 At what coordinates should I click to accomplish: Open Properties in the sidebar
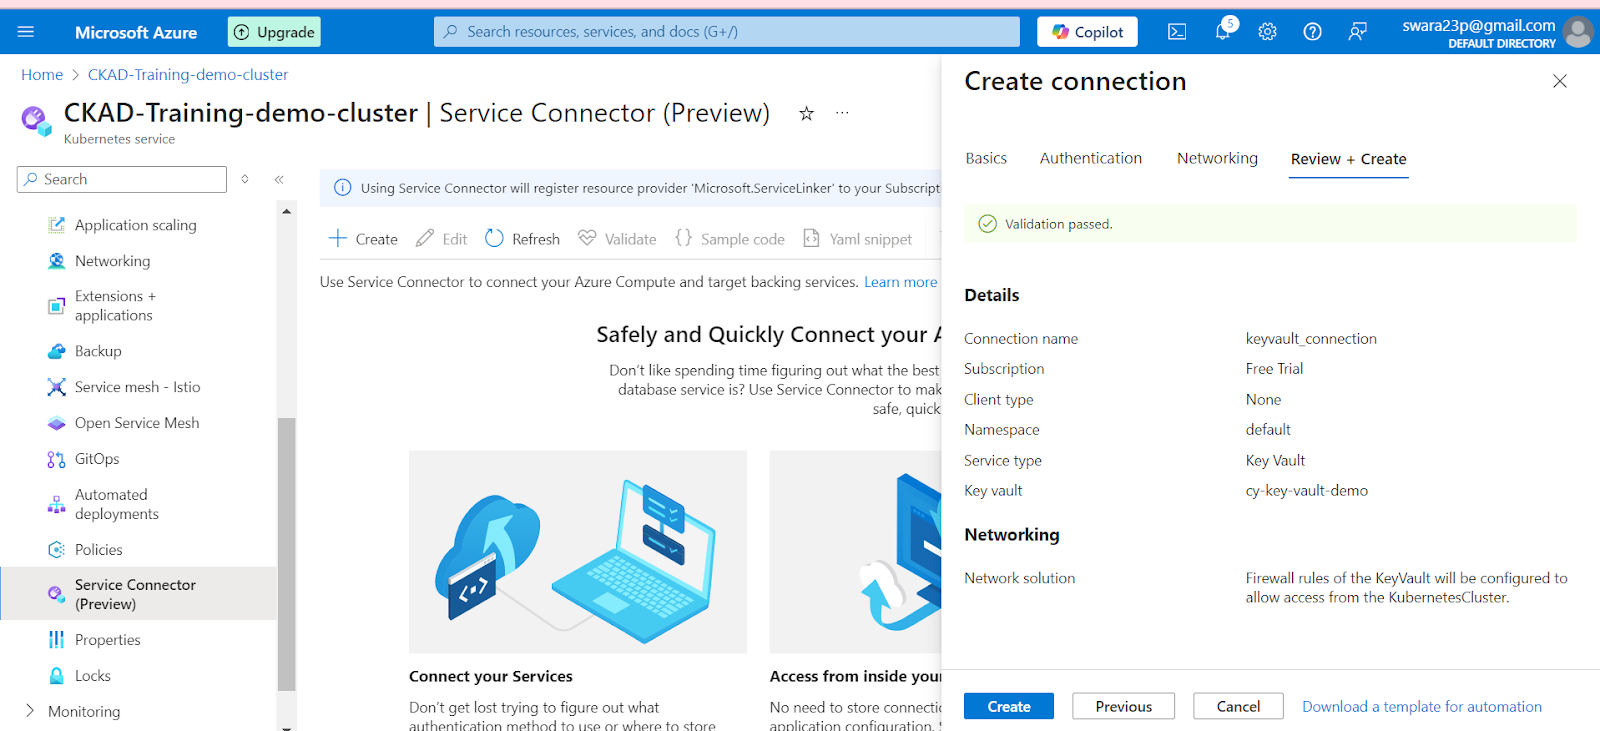pyautogui.click(x=107, y=640)
